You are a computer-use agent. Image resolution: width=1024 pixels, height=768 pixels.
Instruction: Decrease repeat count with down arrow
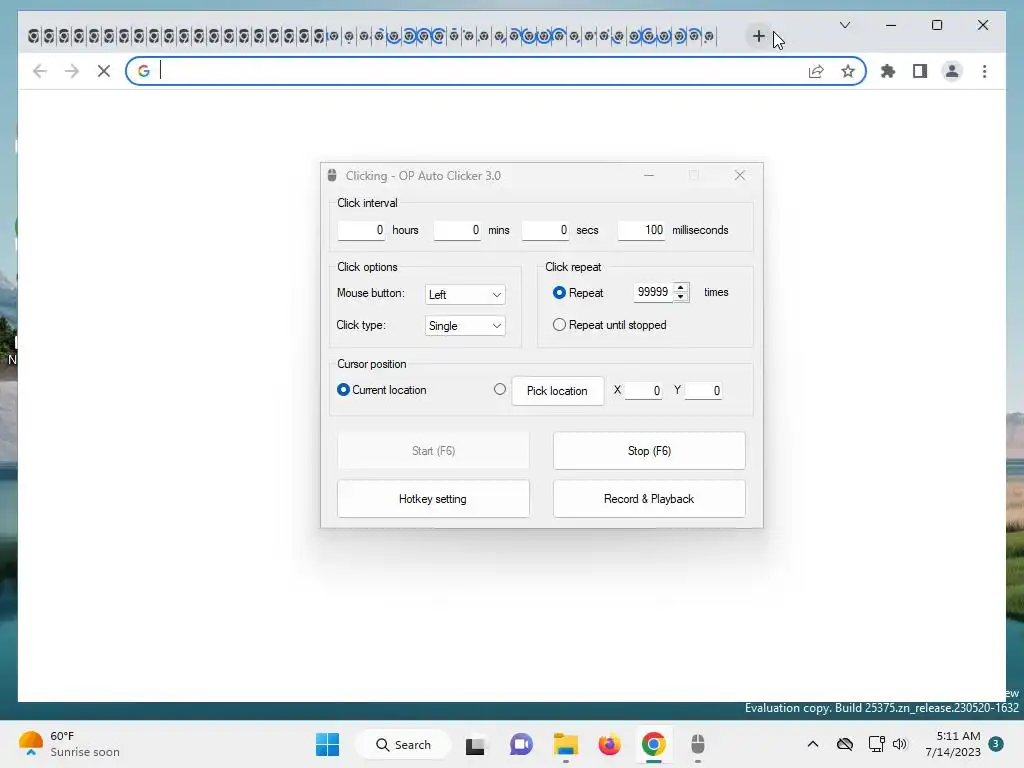coord(680,296)
